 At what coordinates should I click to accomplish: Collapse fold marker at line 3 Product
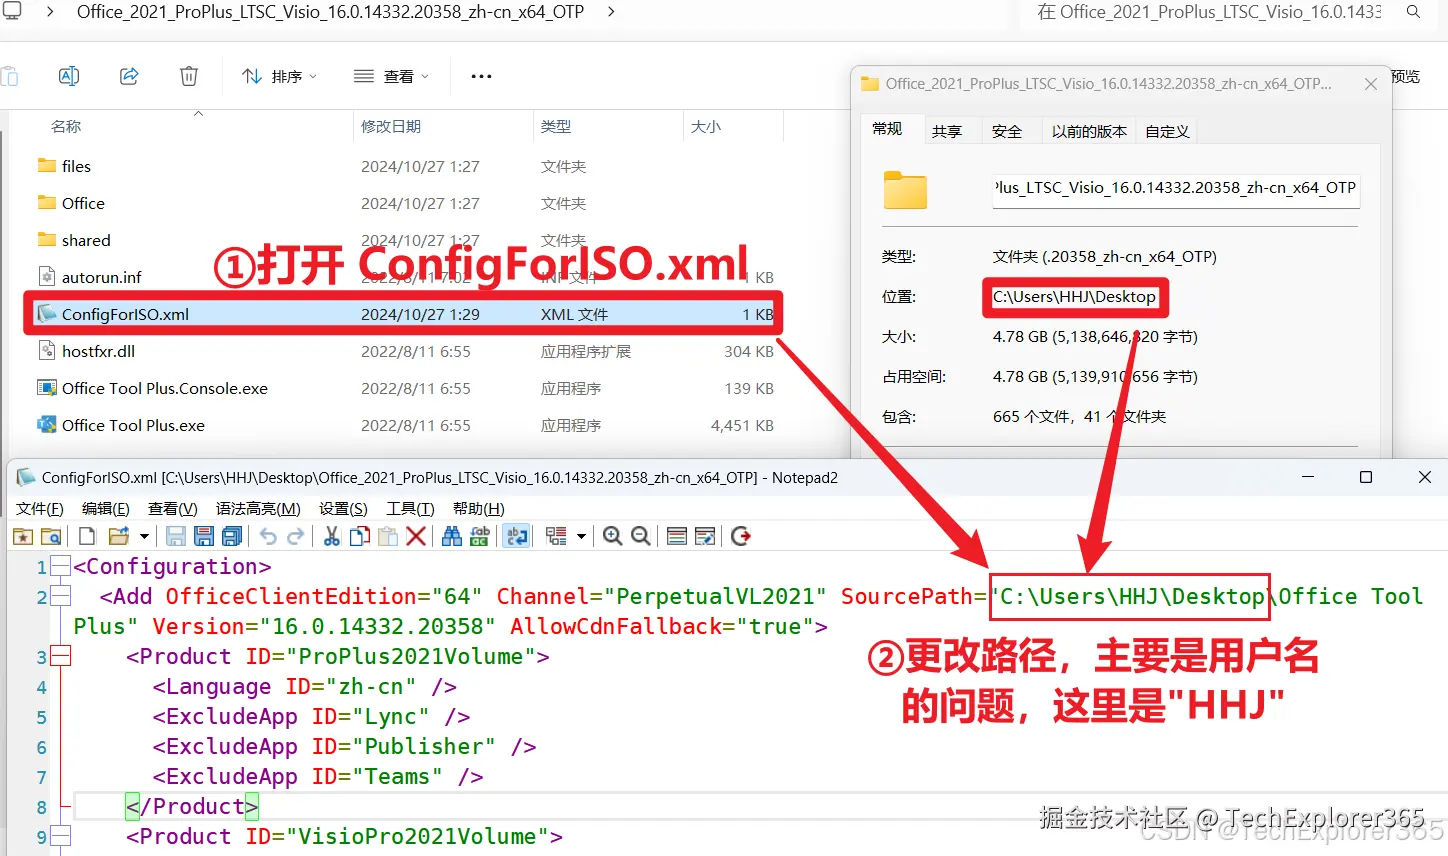[60, 657]
